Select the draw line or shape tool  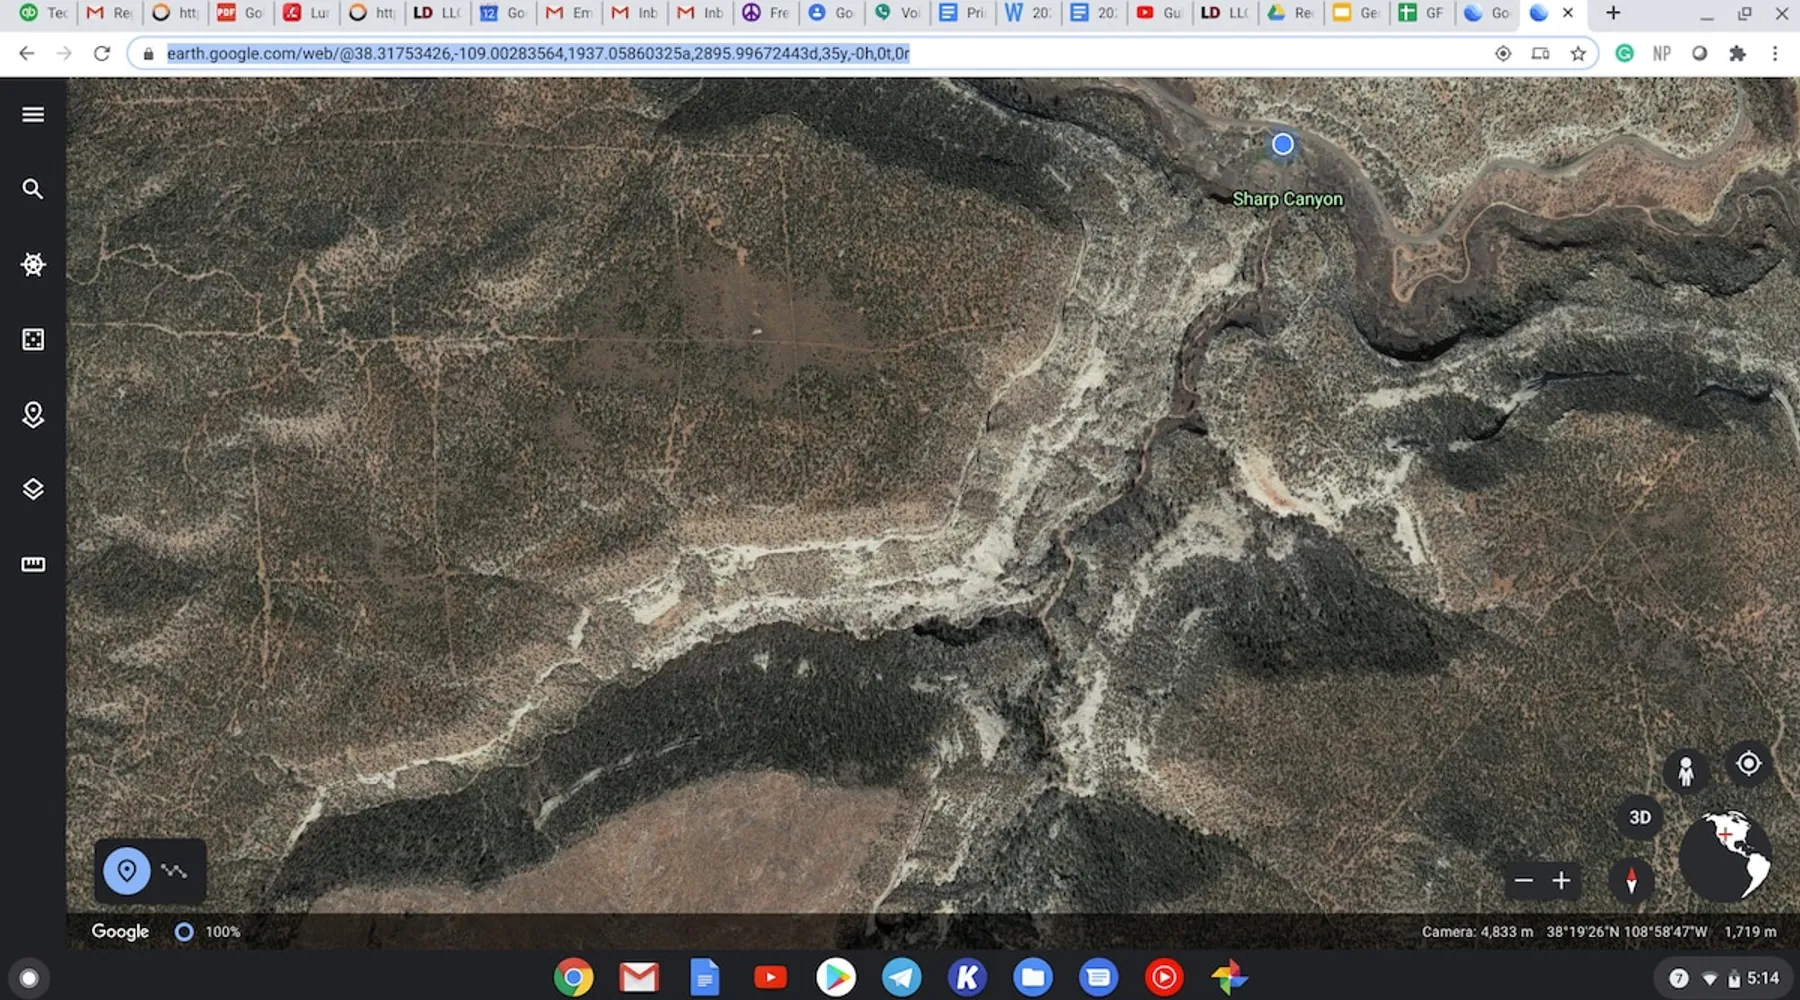[x=175, y=871]
